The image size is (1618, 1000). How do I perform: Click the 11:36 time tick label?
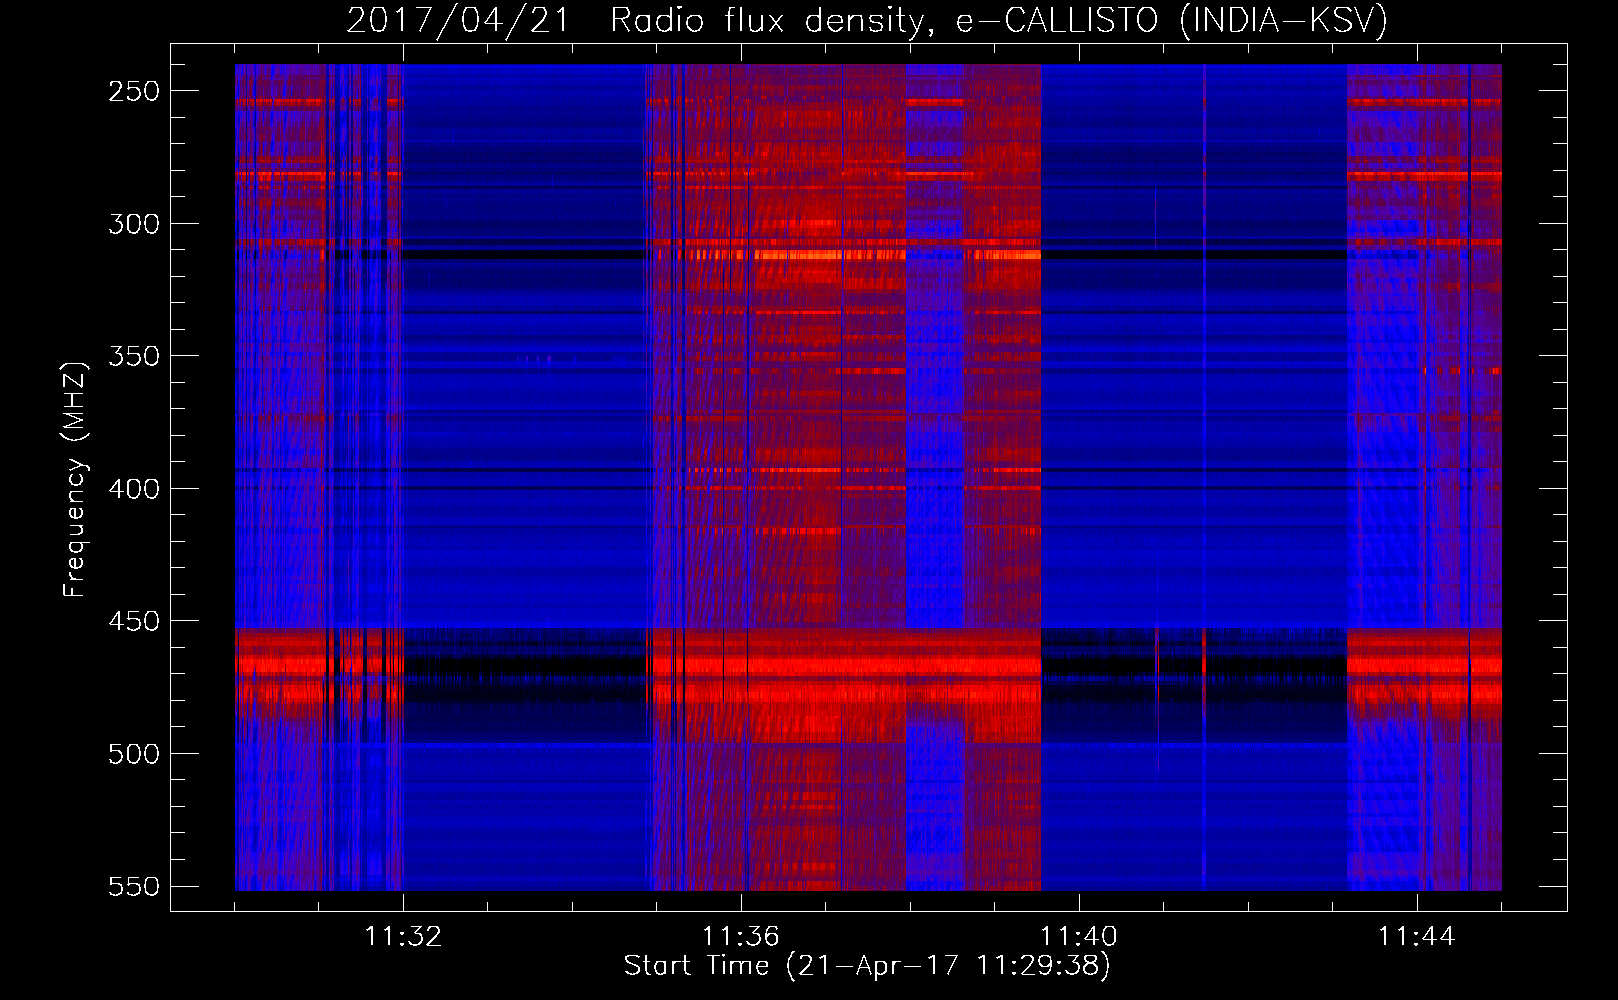[741, 936]
